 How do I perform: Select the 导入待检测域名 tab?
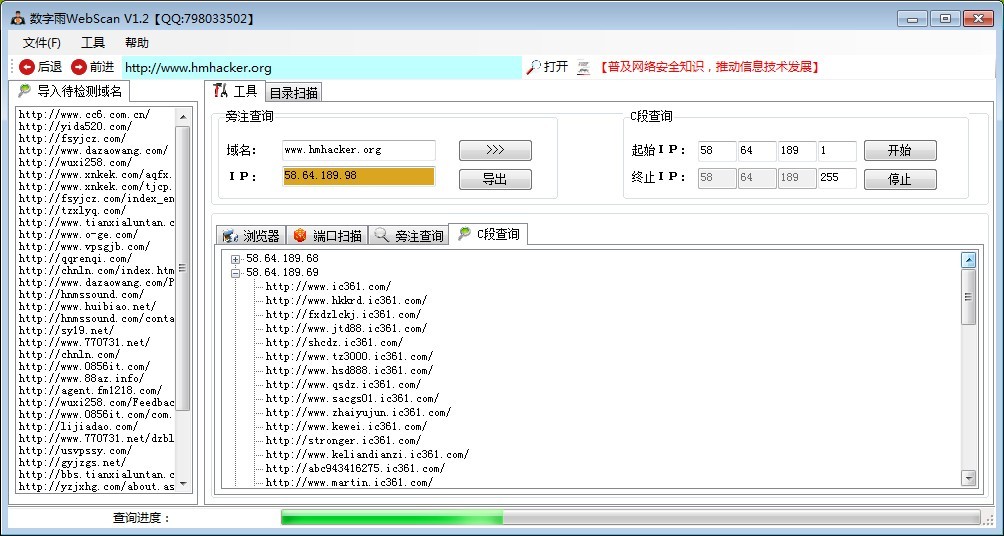point(70,91)
